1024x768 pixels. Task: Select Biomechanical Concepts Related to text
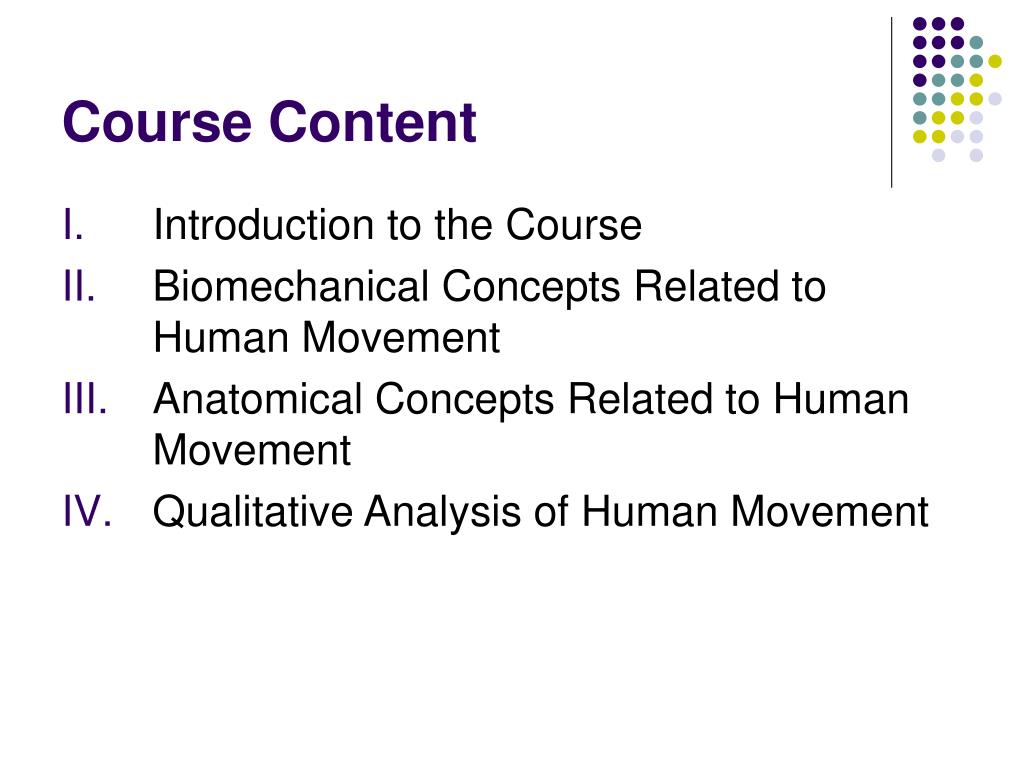[490, 287]
